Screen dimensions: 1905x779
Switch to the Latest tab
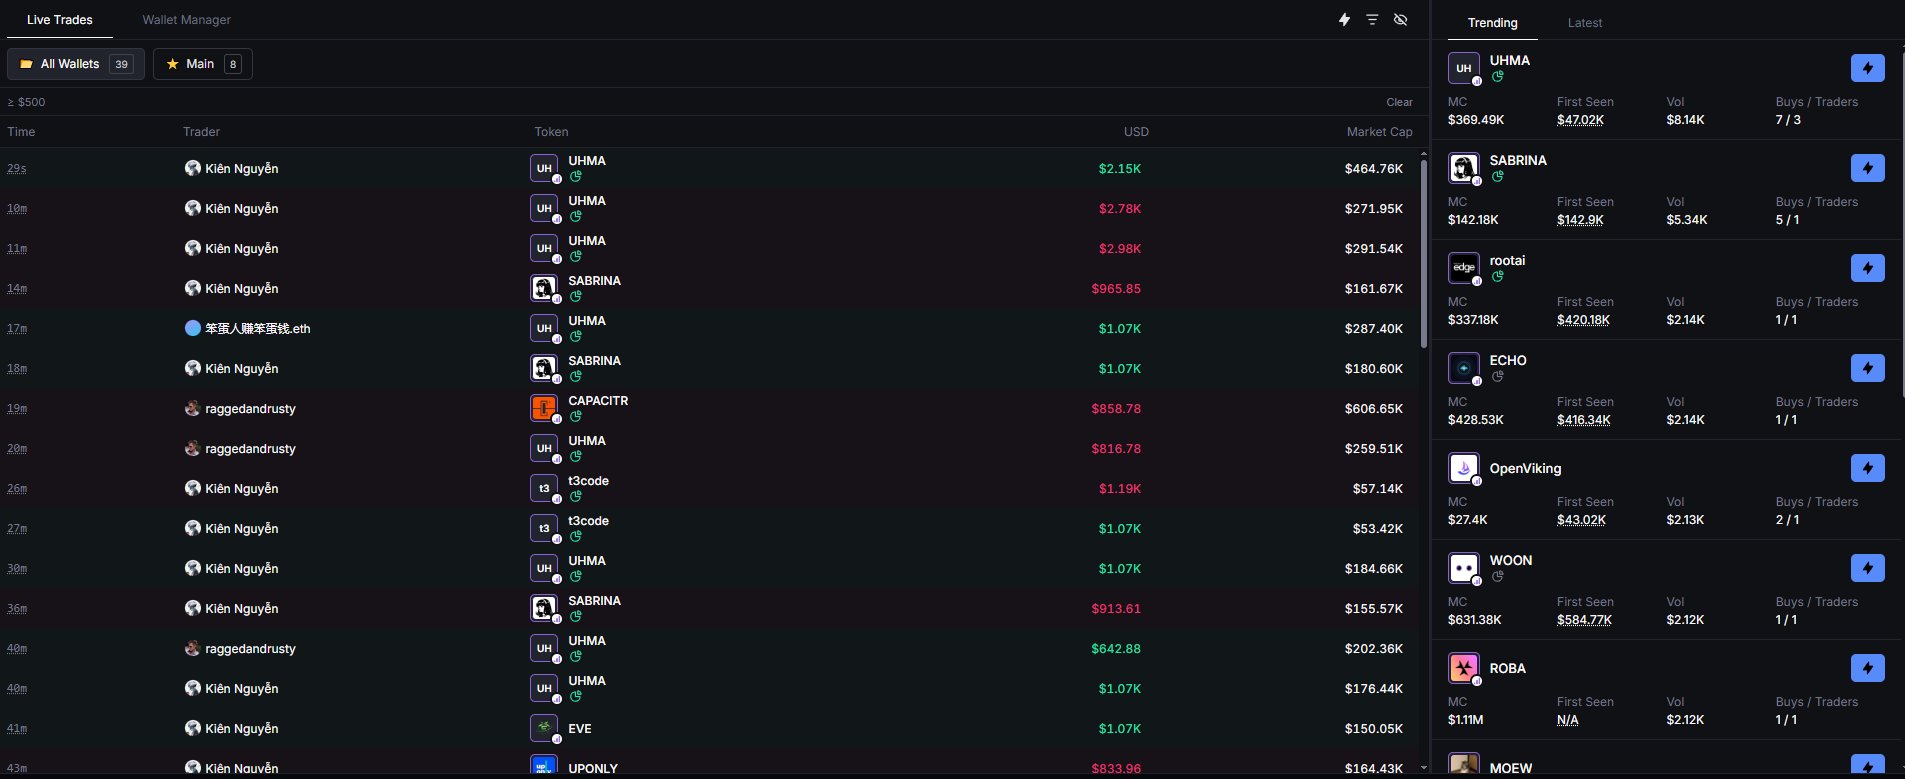(1584, 23)
